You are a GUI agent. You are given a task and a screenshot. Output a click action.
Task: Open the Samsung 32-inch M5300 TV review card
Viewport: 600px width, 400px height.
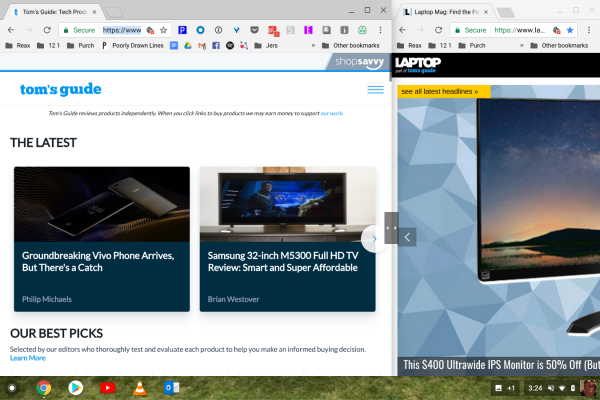pyautogui.click(x=288, y=239)
